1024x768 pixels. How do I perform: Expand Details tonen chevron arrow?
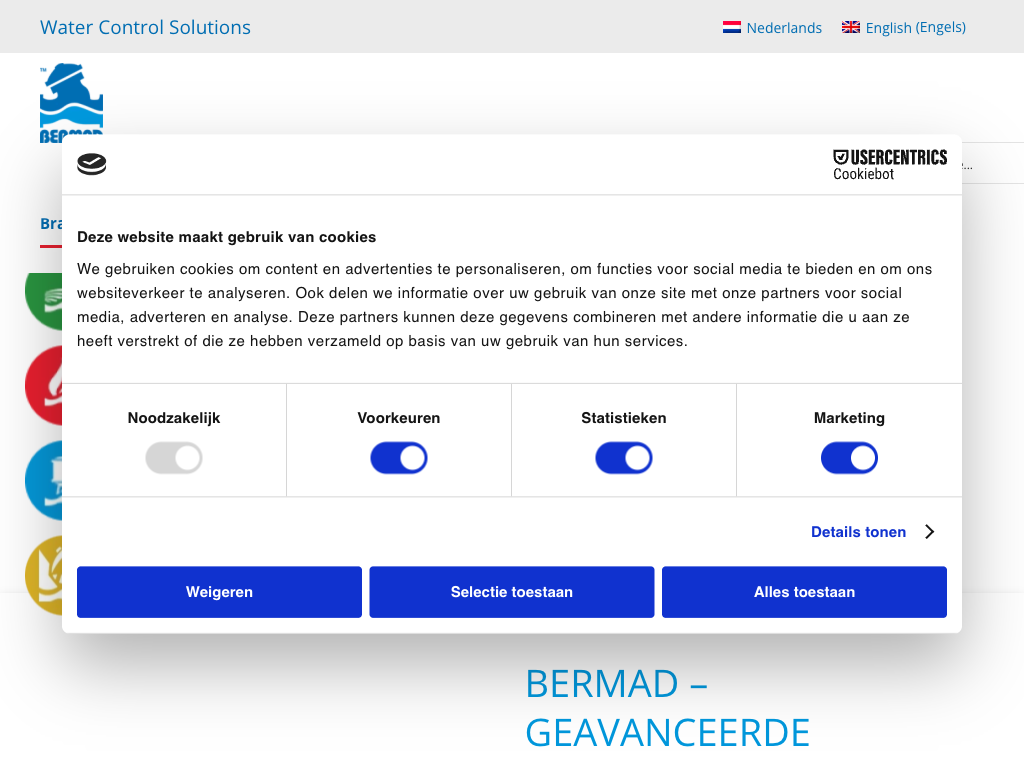click(929, 532)
